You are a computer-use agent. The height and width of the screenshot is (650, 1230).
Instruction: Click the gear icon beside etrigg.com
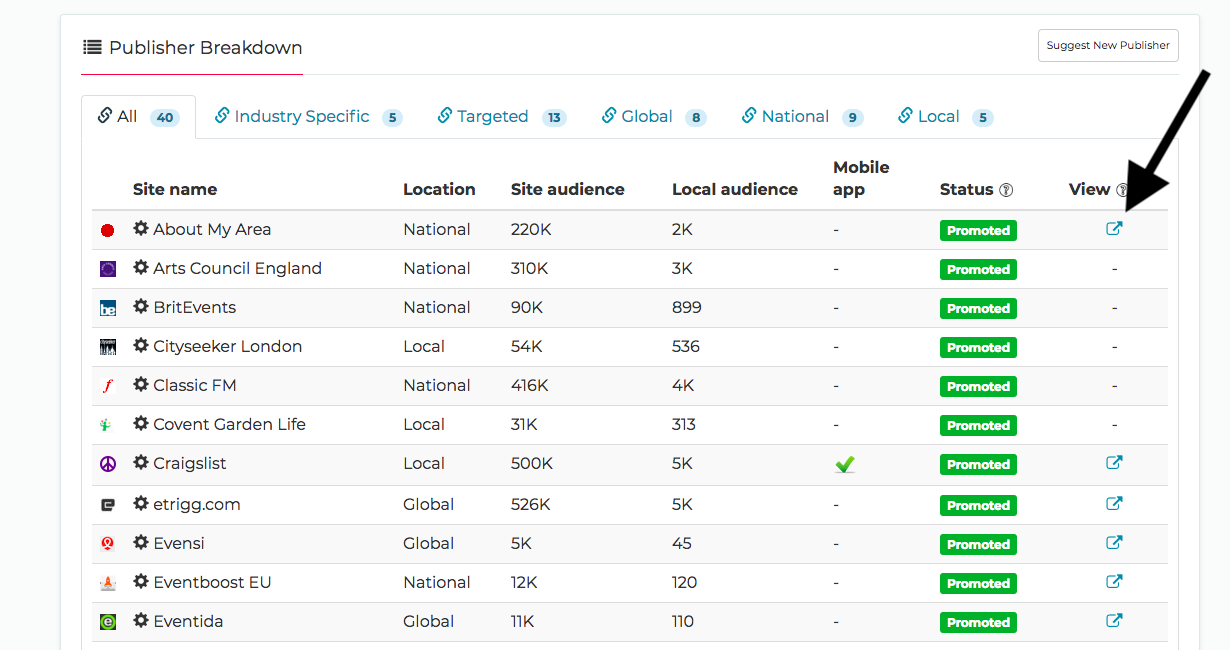pos(141,504)
